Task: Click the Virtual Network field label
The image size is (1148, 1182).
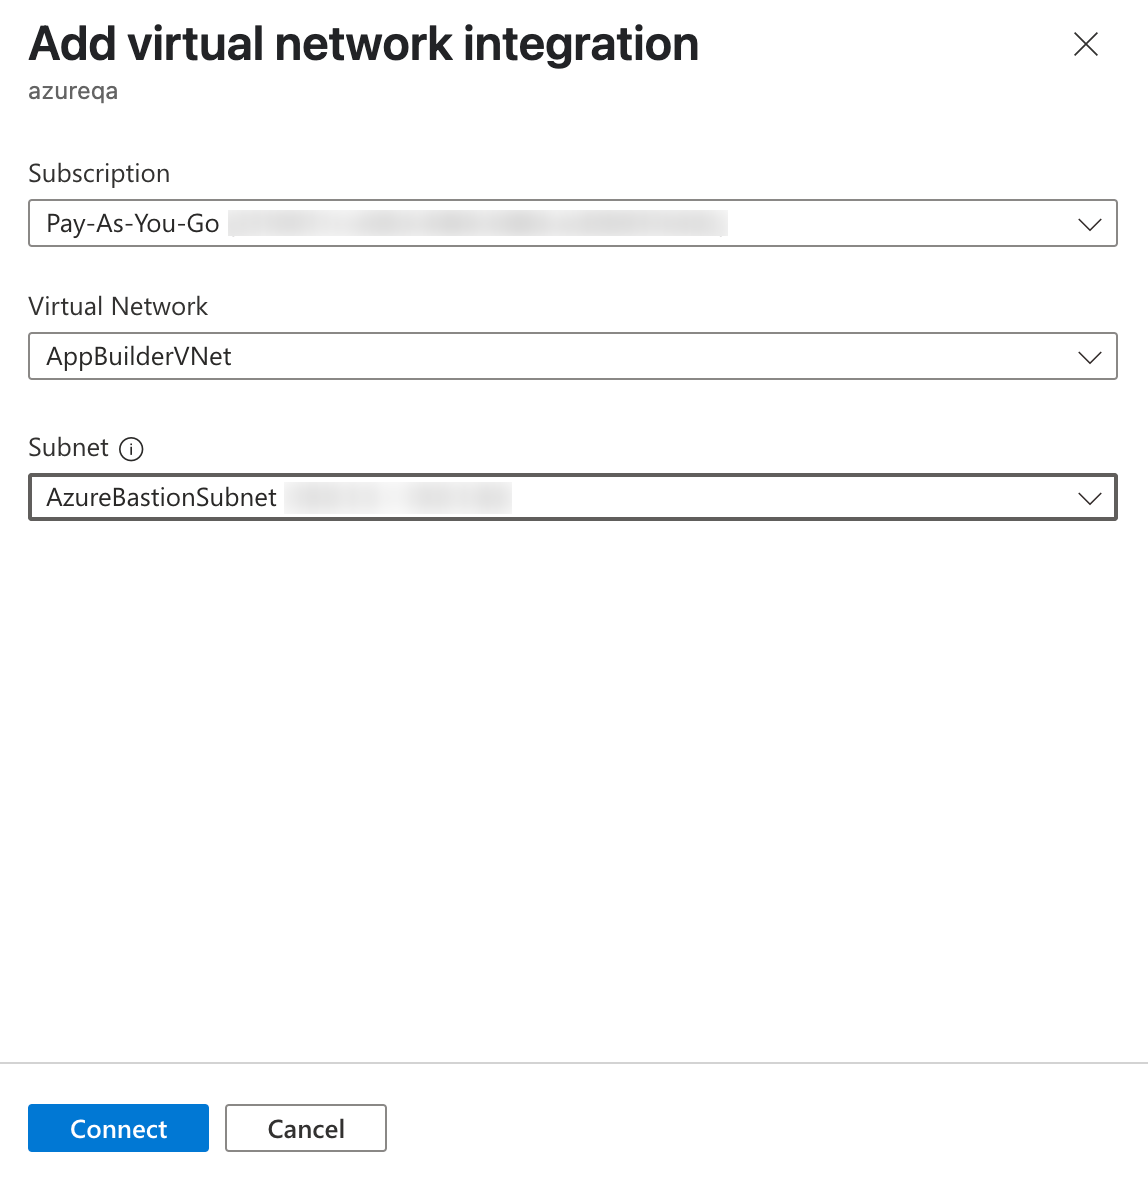Action: coord(118,306)
